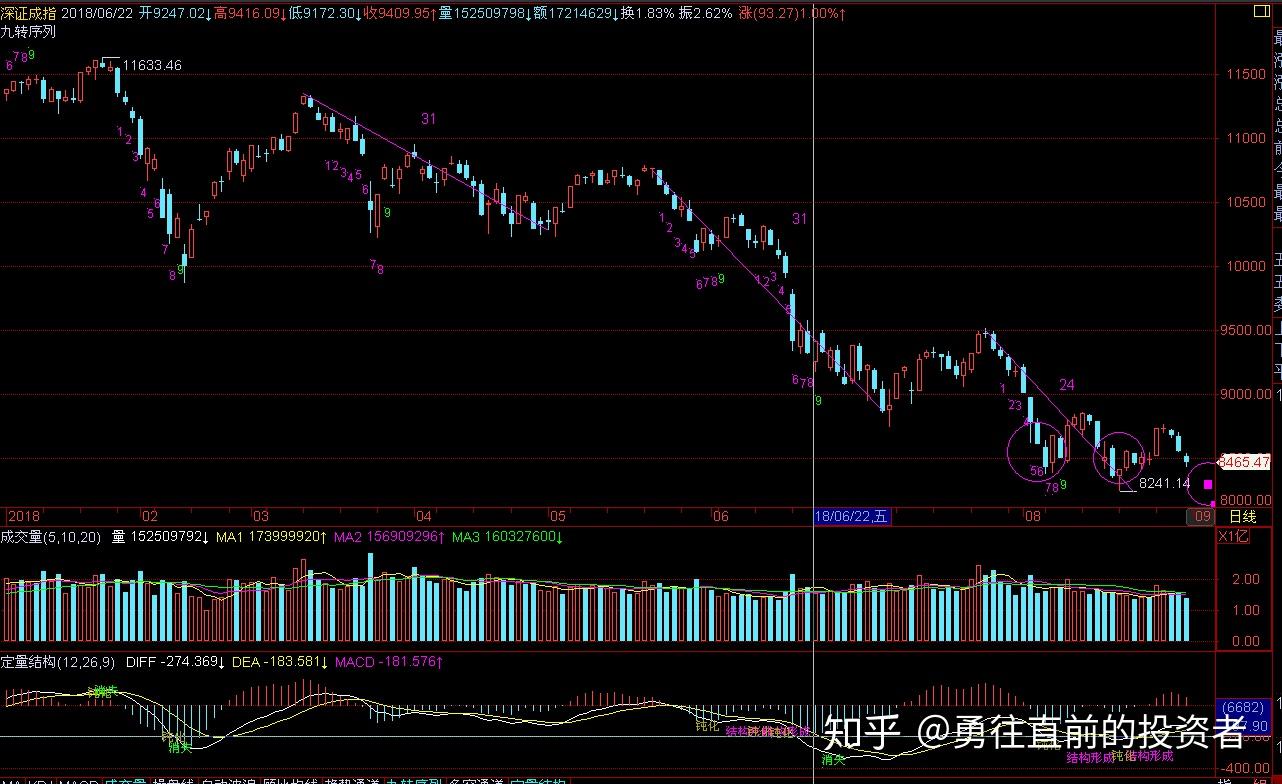Click the highlighted 8465.47 current price tag
Image resolution: width=1282 pixels, height=784 pixels.
[x=1244, y=463]
